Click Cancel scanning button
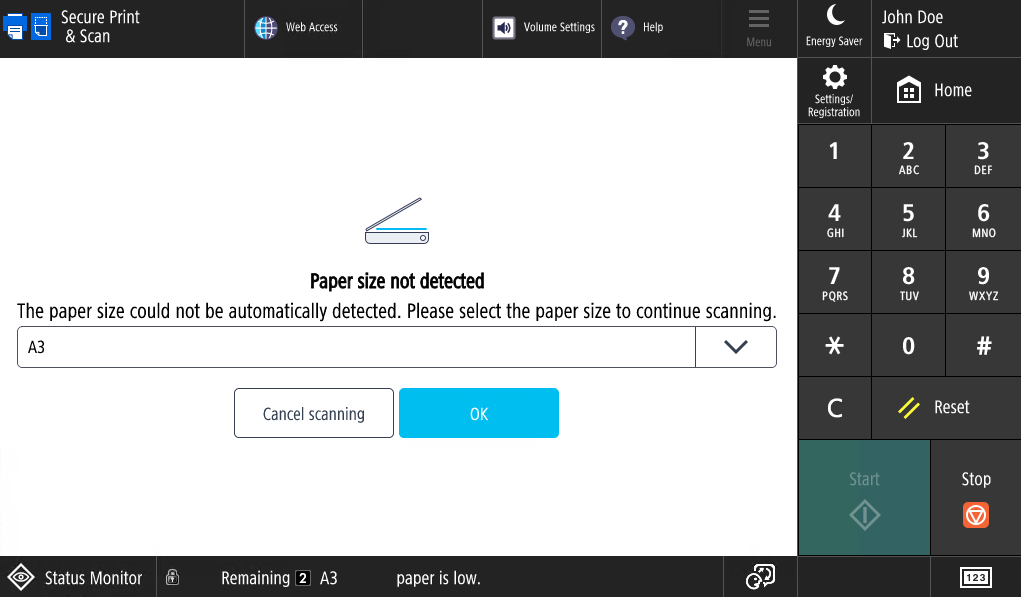 click(x=314, y=413)
